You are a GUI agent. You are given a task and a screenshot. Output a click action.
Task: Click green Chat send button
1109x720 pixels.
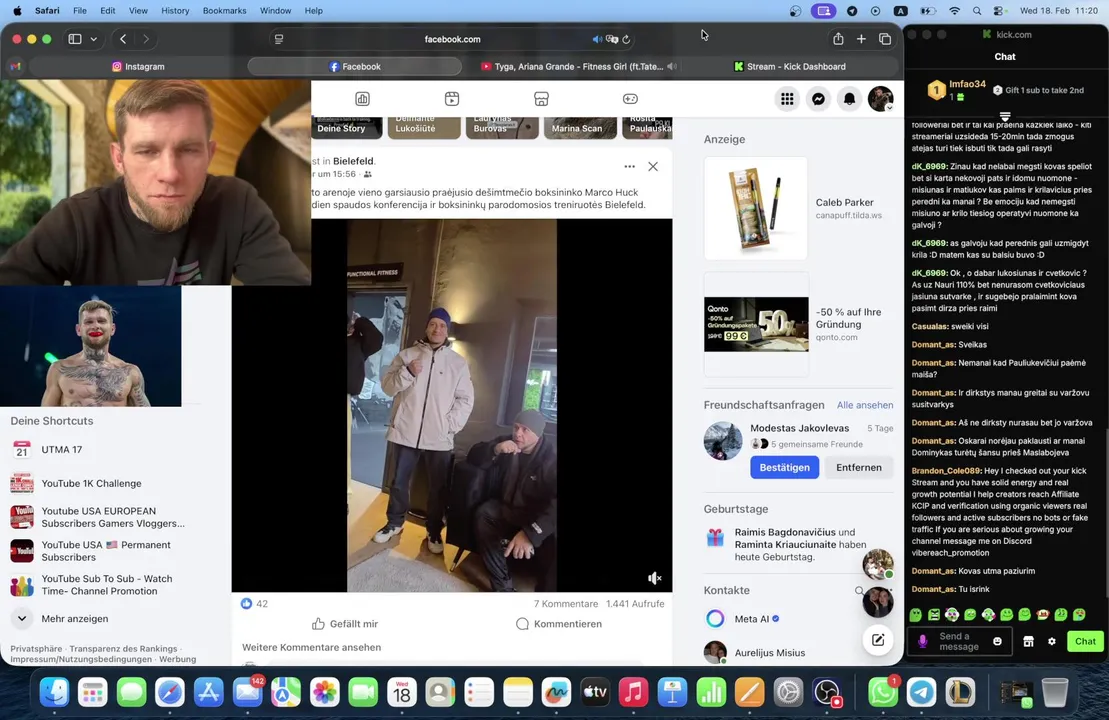point(1085,641)
